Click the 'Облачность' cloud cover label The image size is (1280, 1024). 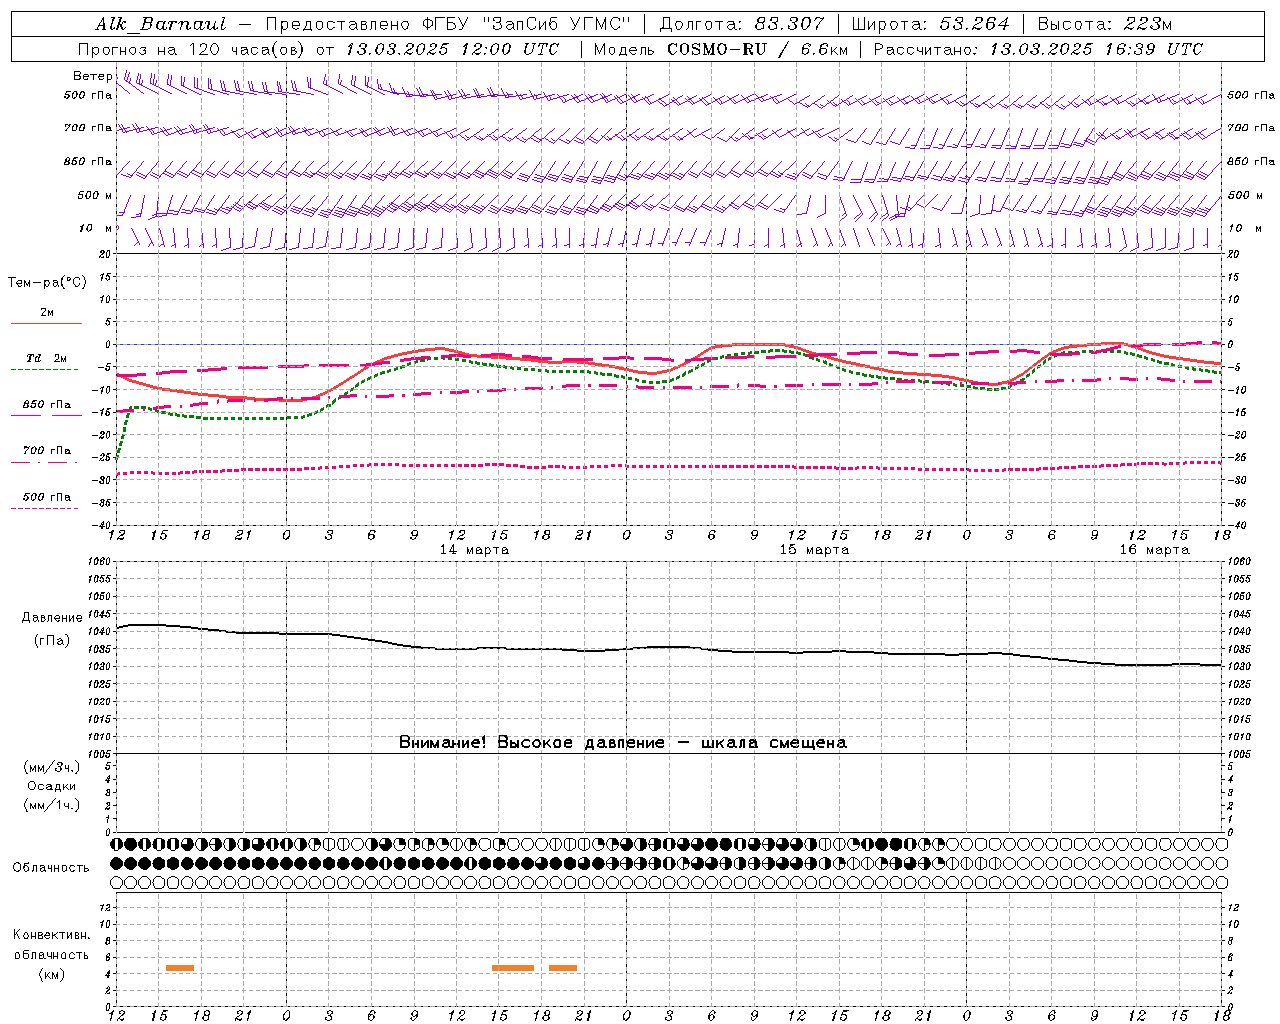pos(51,867)
